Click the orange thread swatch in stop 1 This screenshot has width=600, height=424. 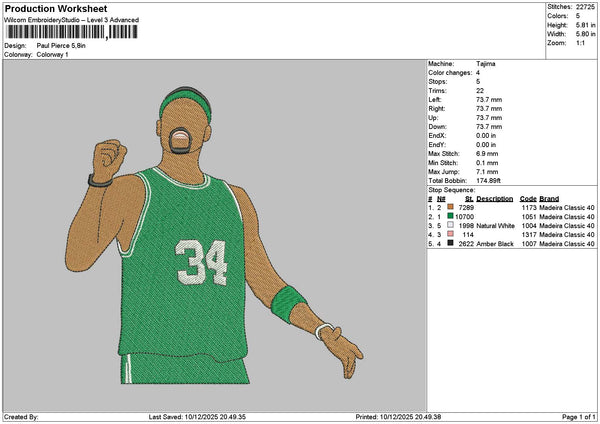(x=450, y=207)
